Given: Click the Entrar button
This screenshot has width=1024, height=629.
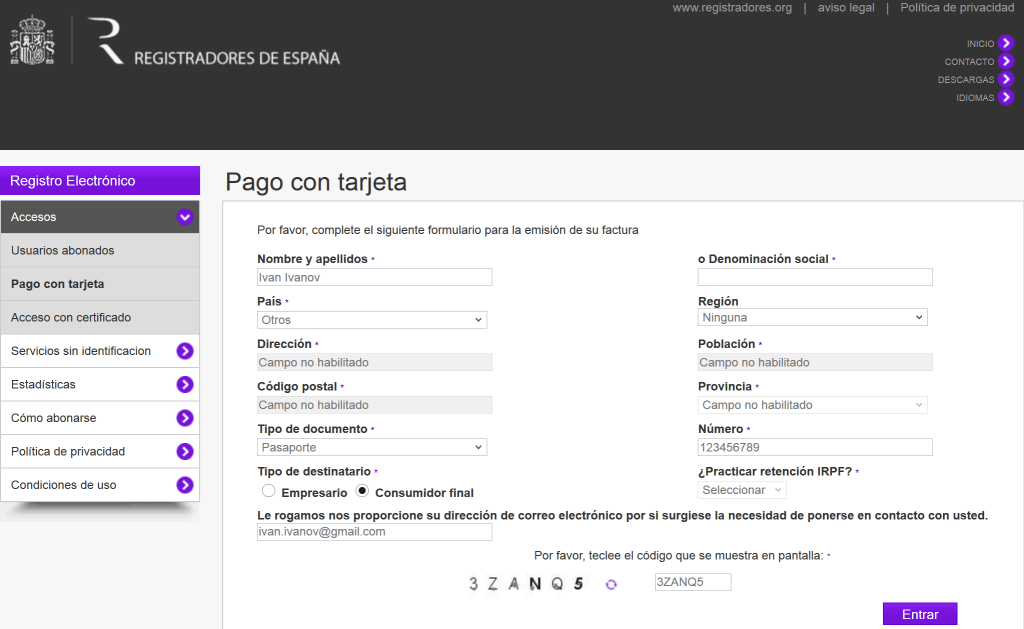Looking at the screenshot, I should [x=920, y=614].
